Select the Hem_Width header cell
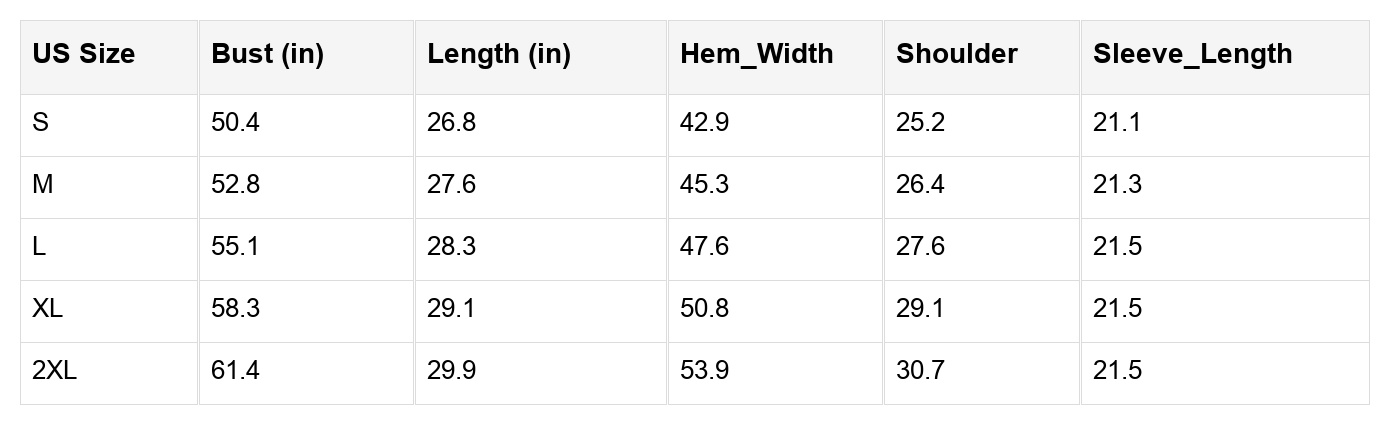 (x=756, y=54)
